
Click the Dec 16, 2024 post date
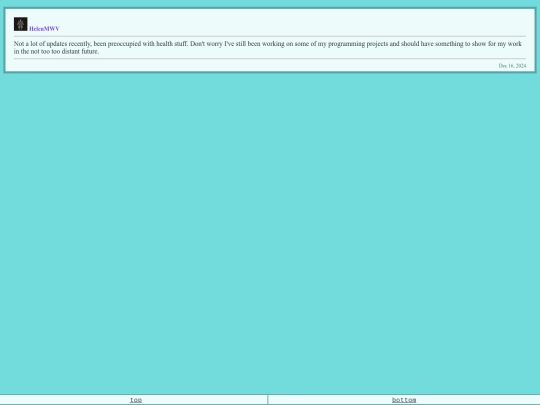(x=512, y=66)
